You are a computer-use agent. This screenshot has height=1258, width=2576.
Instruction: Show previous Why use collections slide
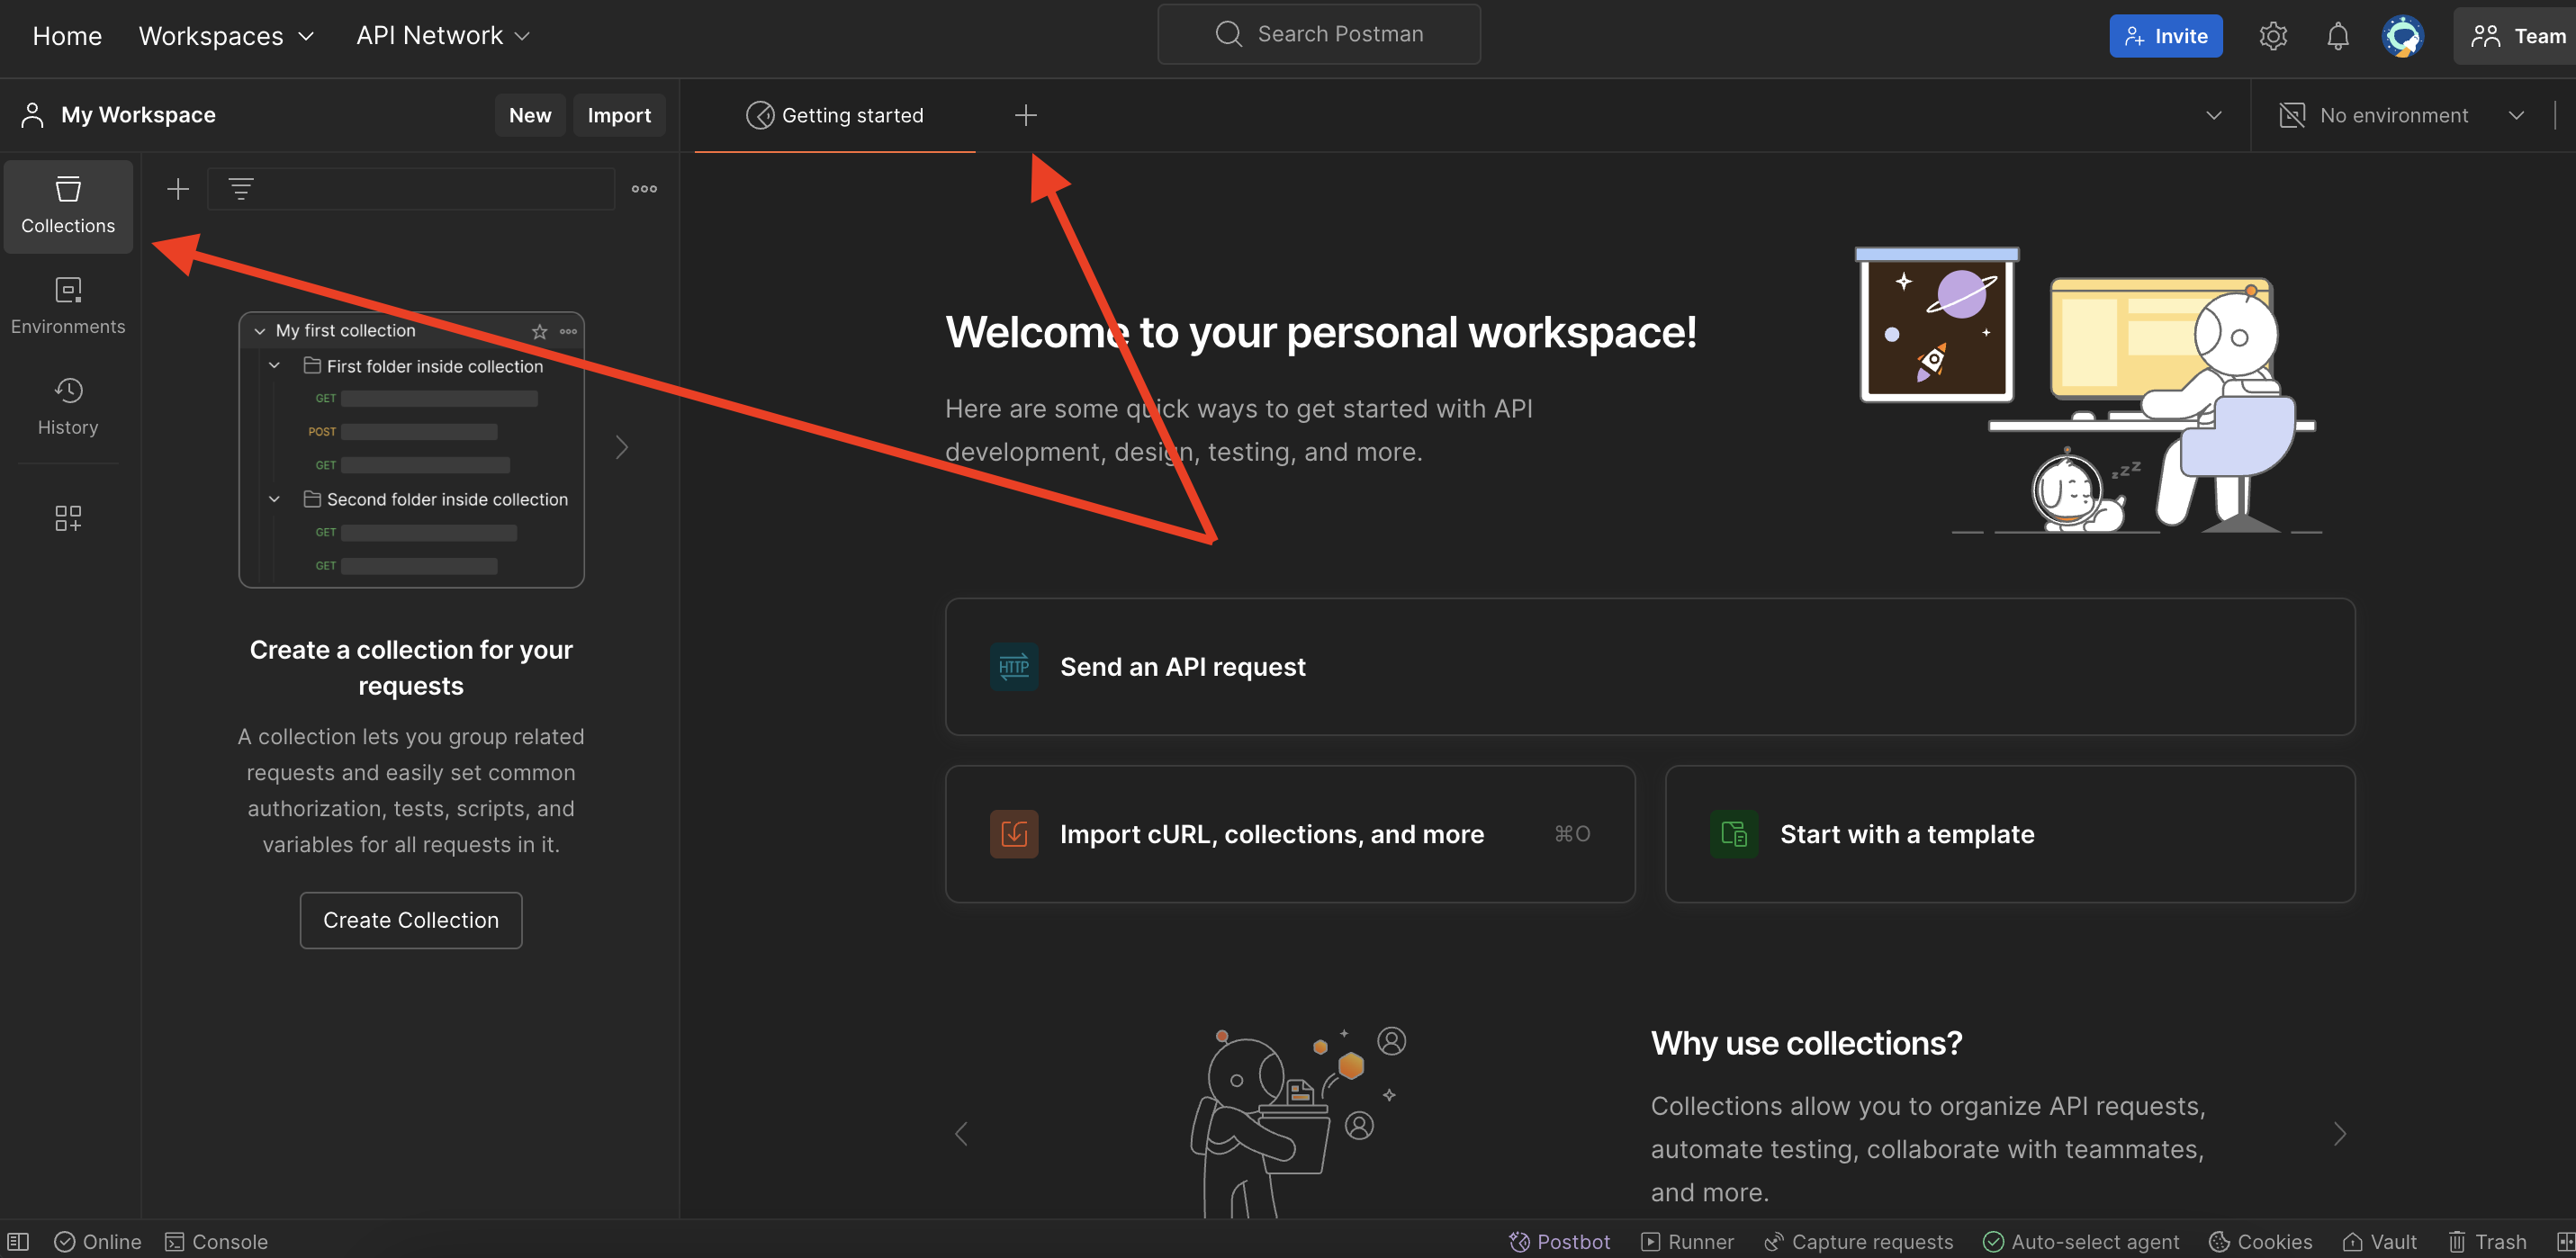961,1134
